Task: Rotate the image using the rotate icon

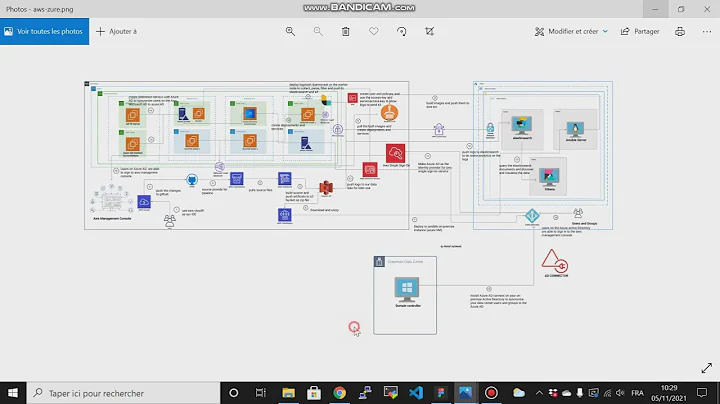Action: point(401,31)
